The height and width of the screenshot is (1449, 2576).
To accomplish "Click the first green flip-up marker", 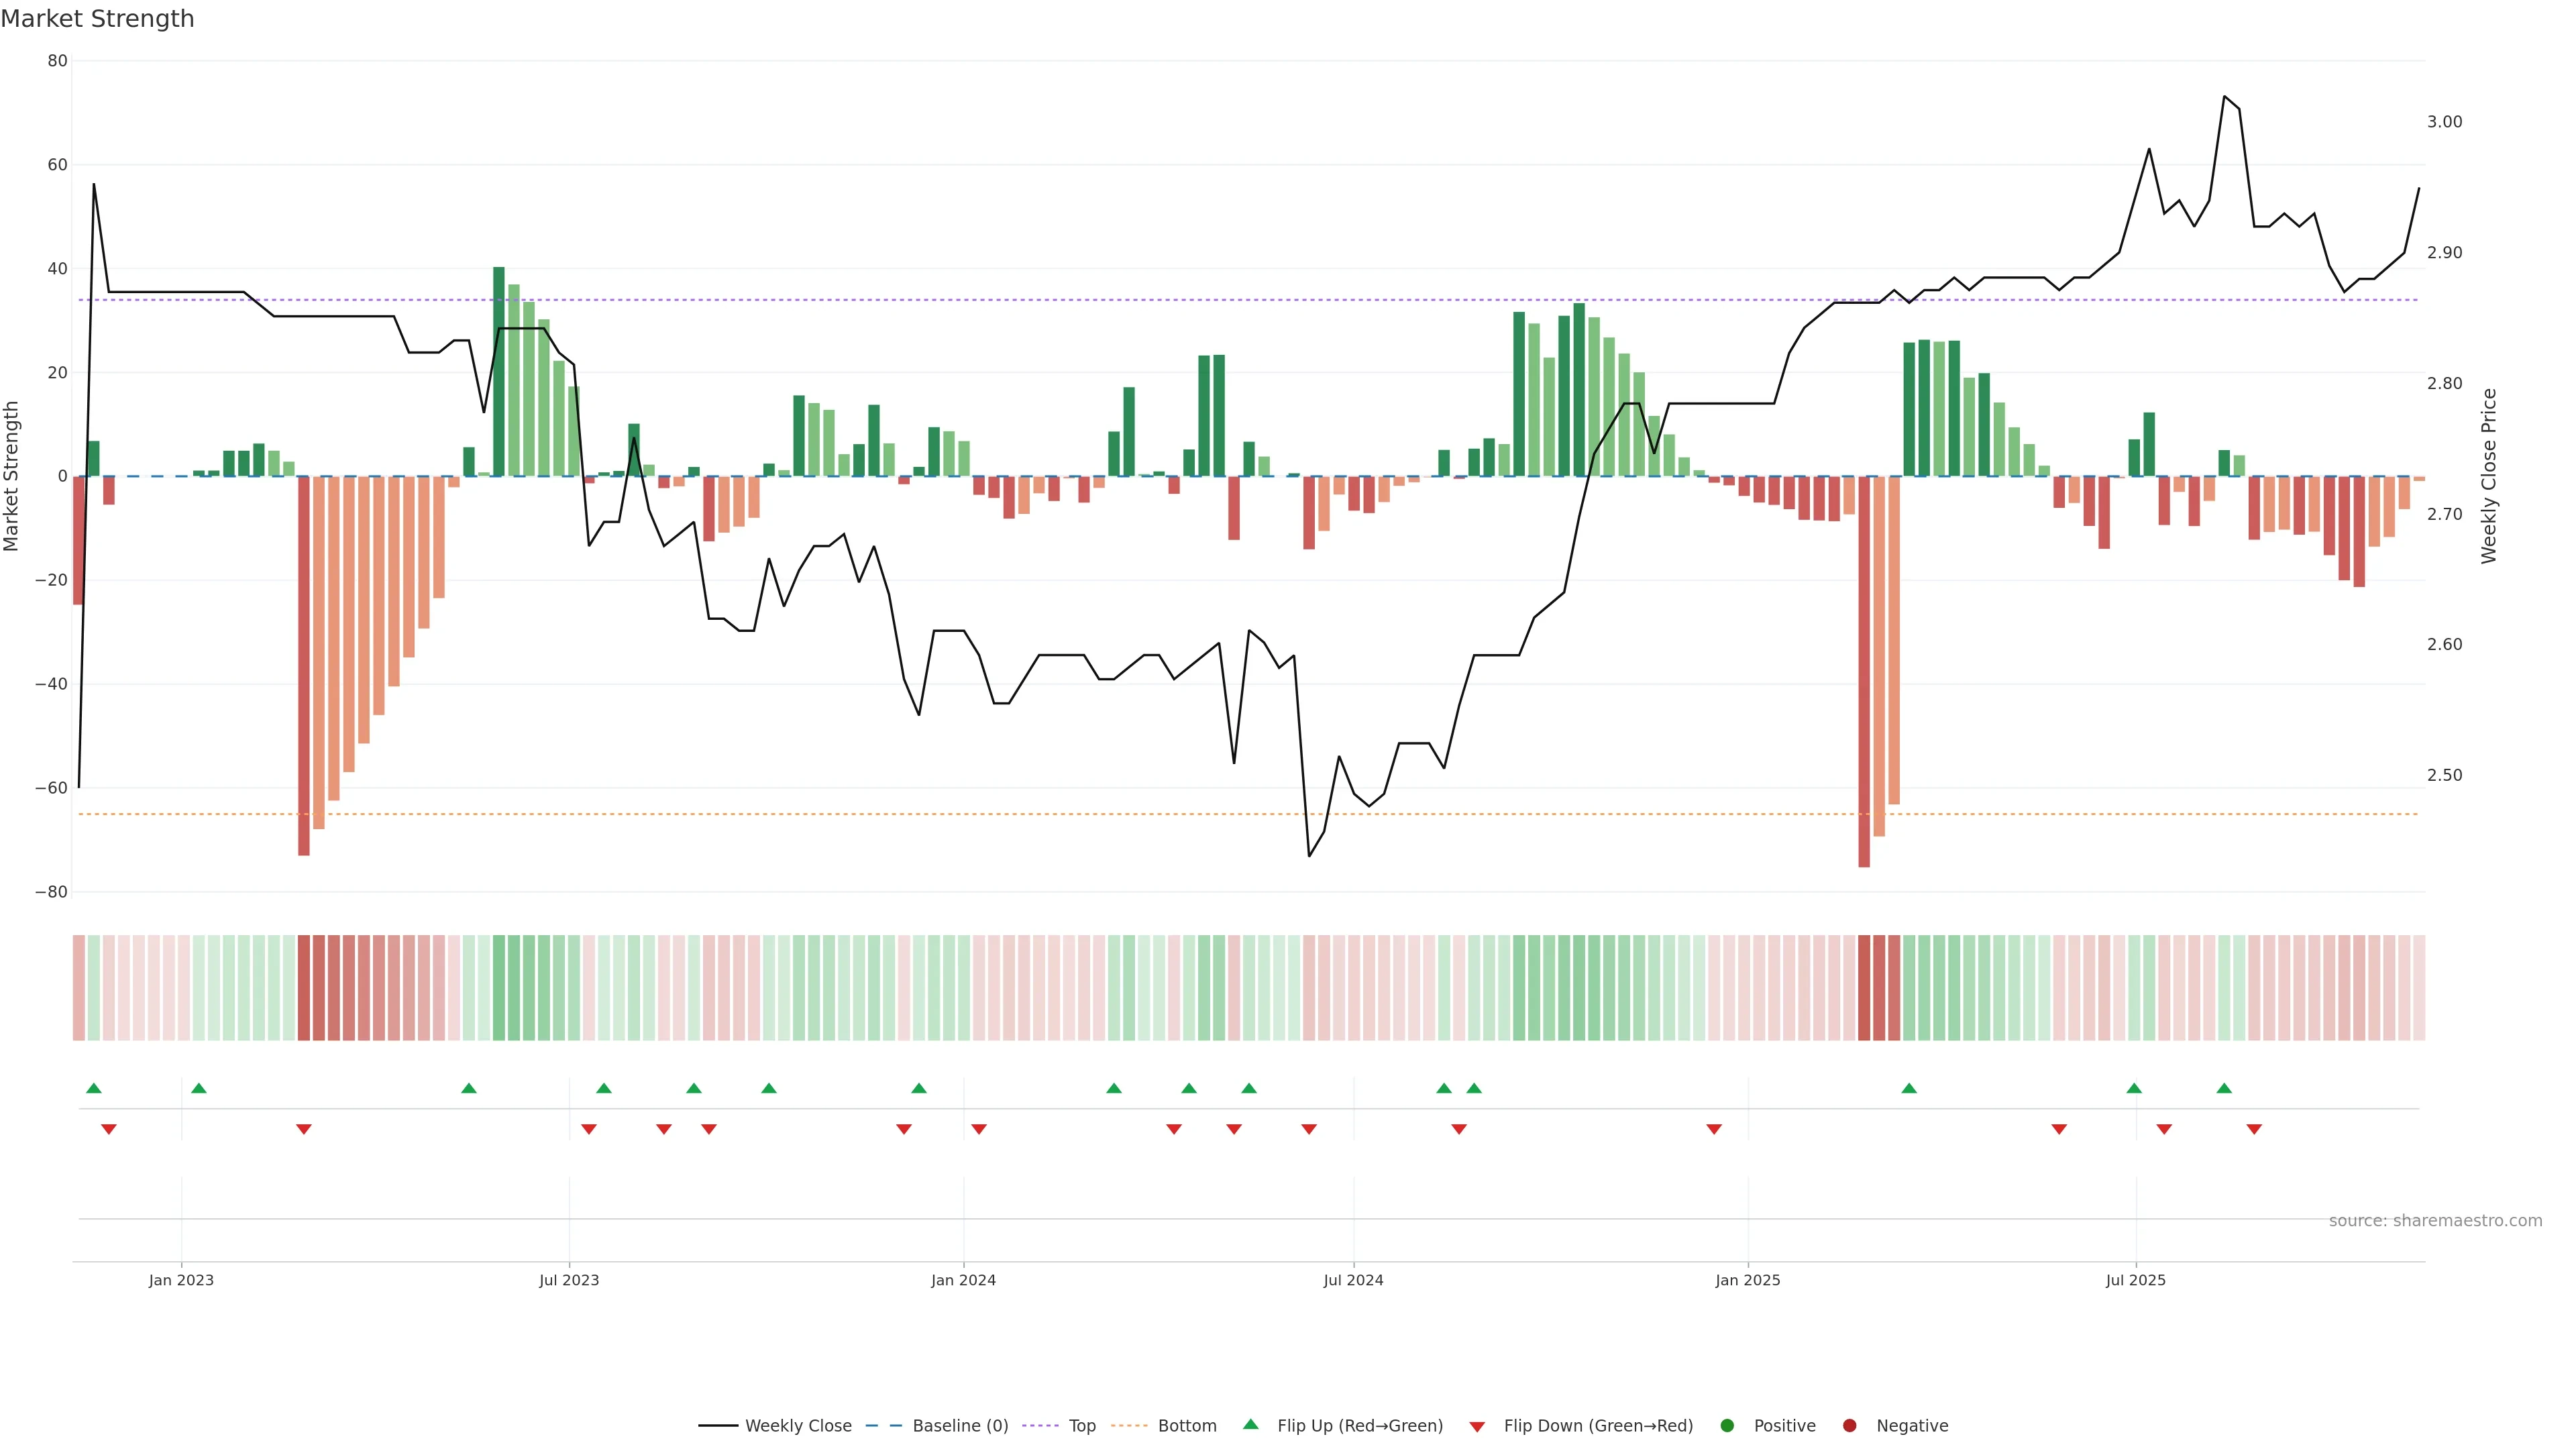I will (94, 1088).
